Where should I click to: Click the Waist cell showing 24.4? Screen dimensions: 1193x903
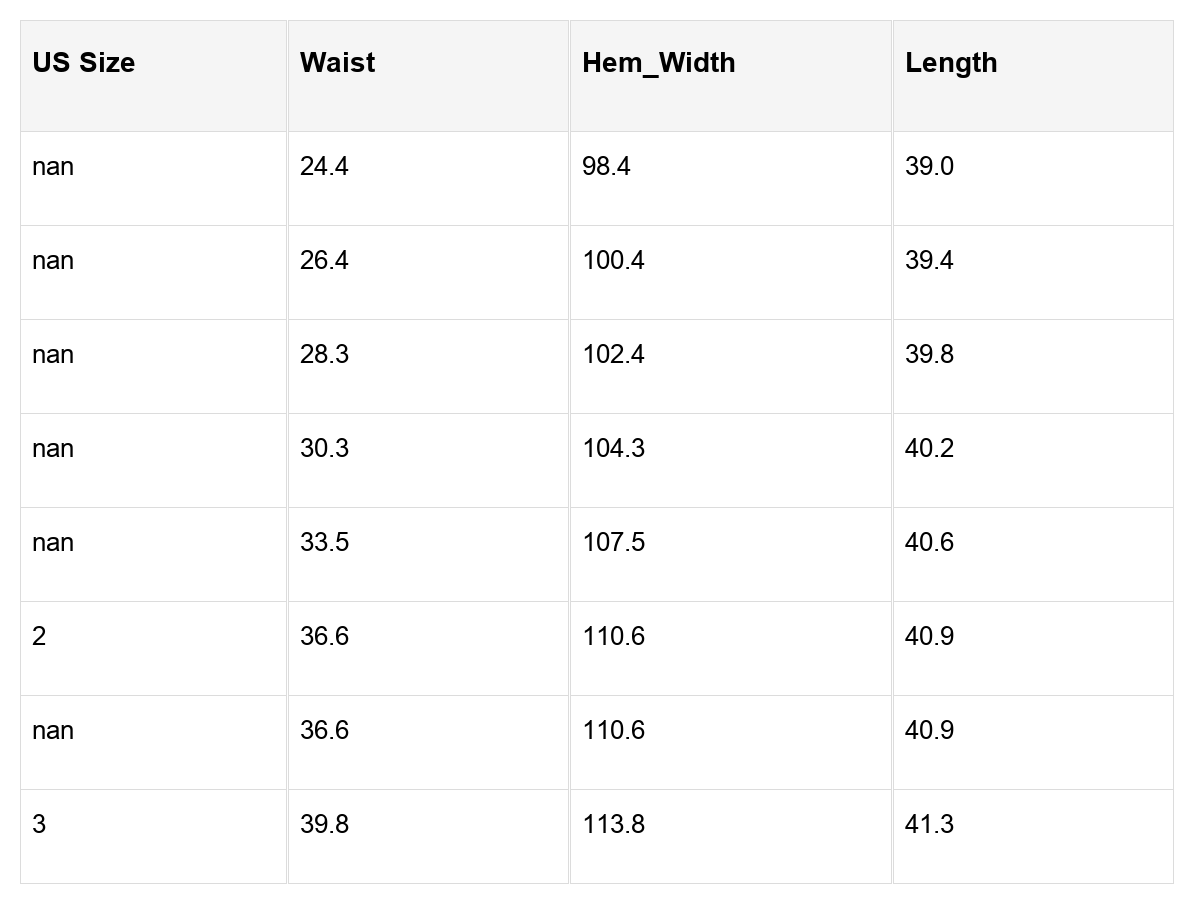pyautogui.click(x=428, y=179)
